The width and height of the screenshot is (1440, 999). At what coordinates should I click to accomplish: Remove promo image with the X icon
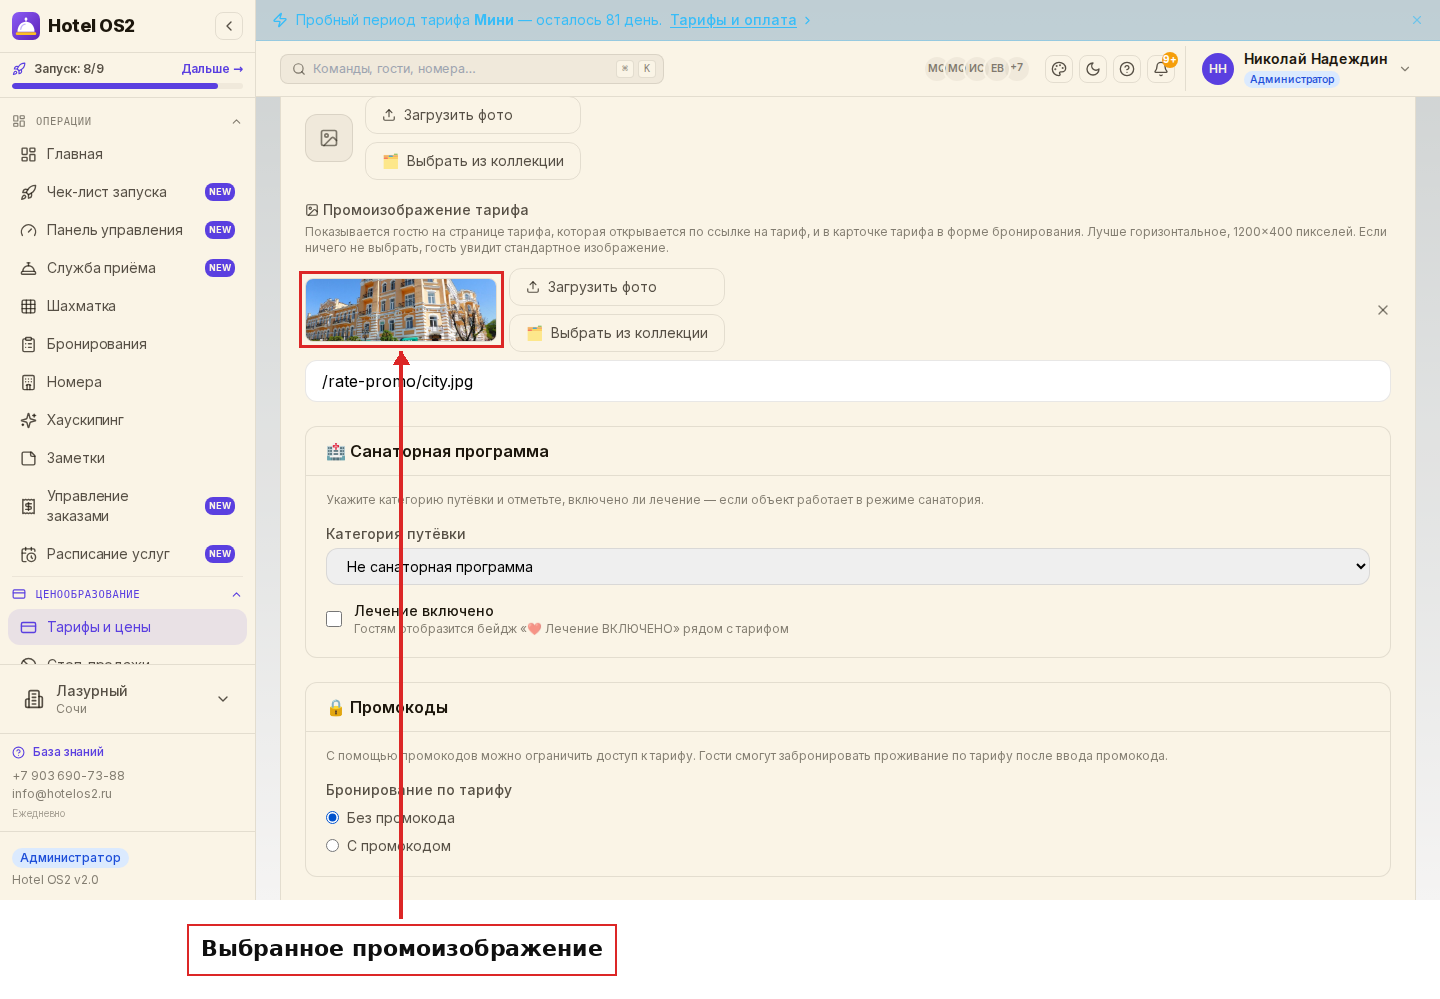[1383, 310]
